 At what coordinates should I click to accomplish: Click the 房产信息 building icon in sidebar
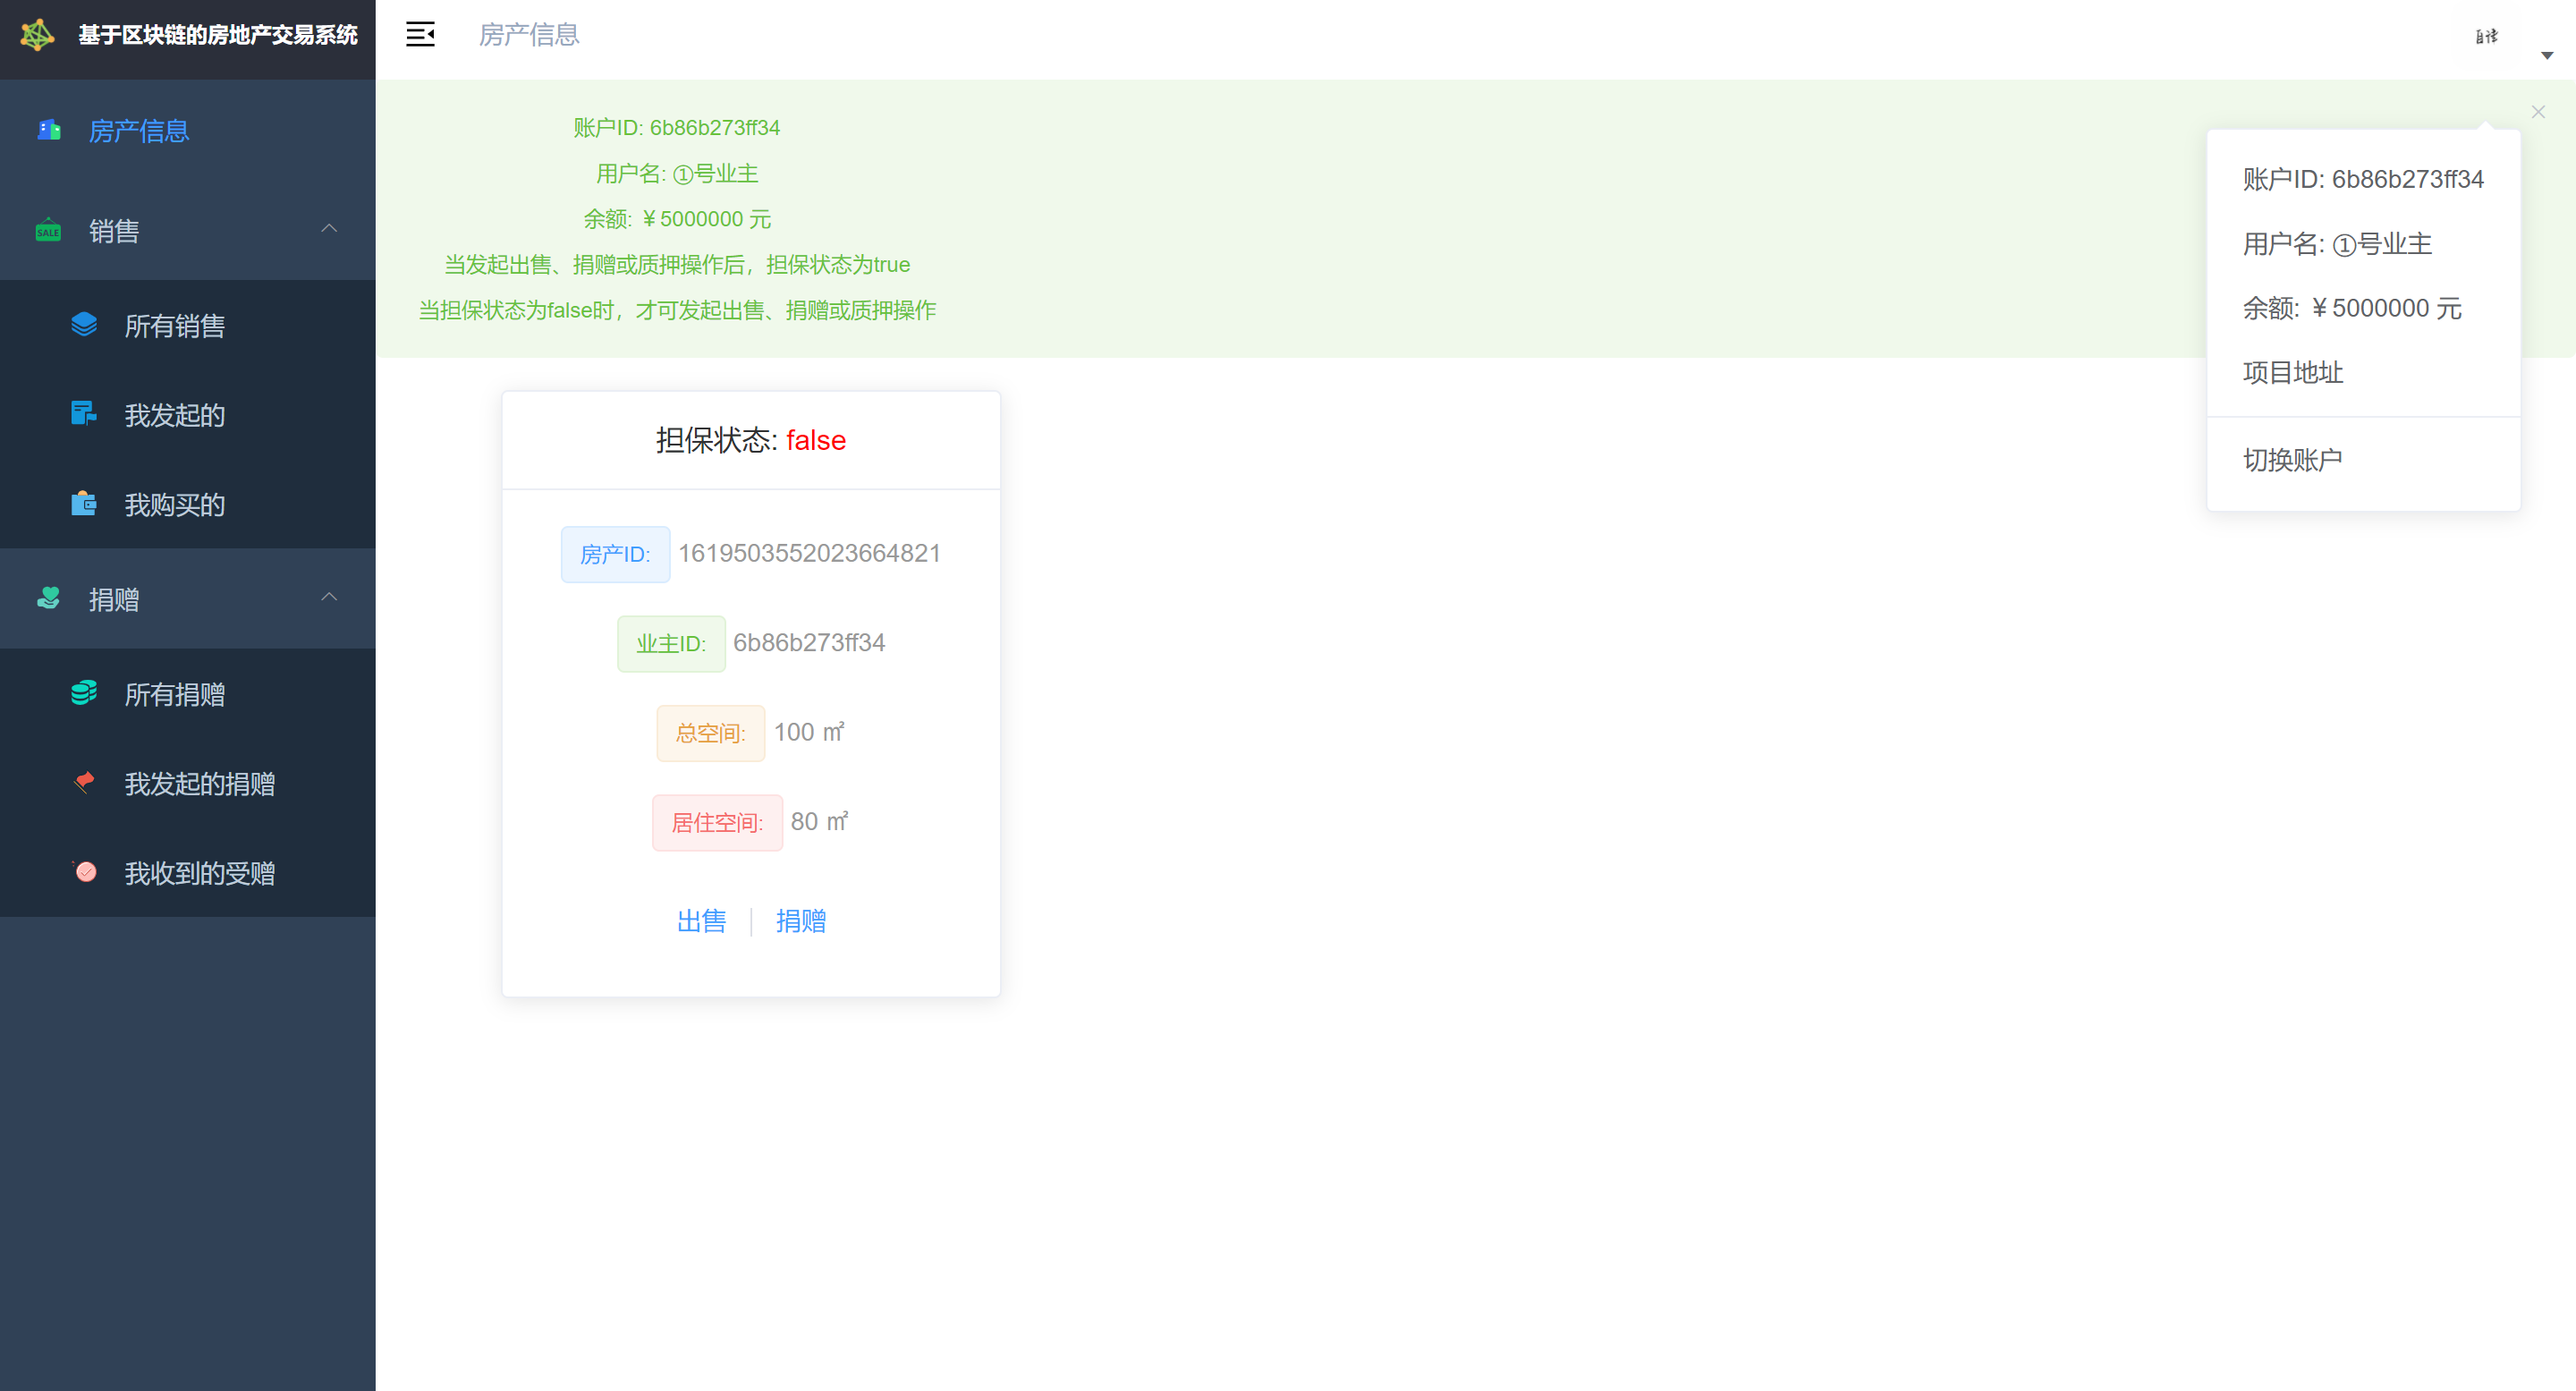coord(49,130)
